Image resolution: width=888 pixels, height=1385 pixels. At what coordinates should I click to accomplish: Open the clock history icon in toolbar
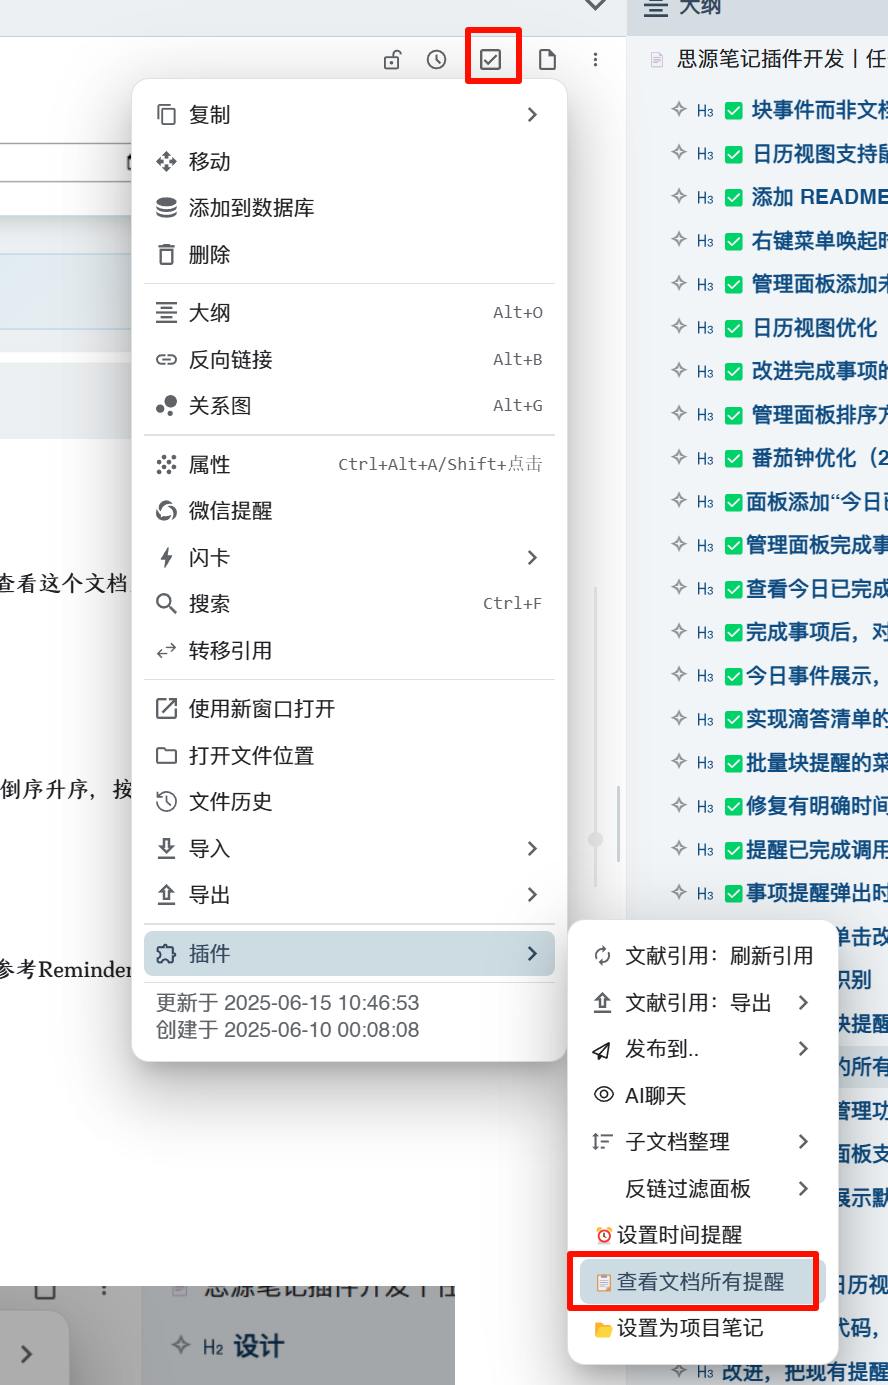pyautogui.click(x=436, y=60)
